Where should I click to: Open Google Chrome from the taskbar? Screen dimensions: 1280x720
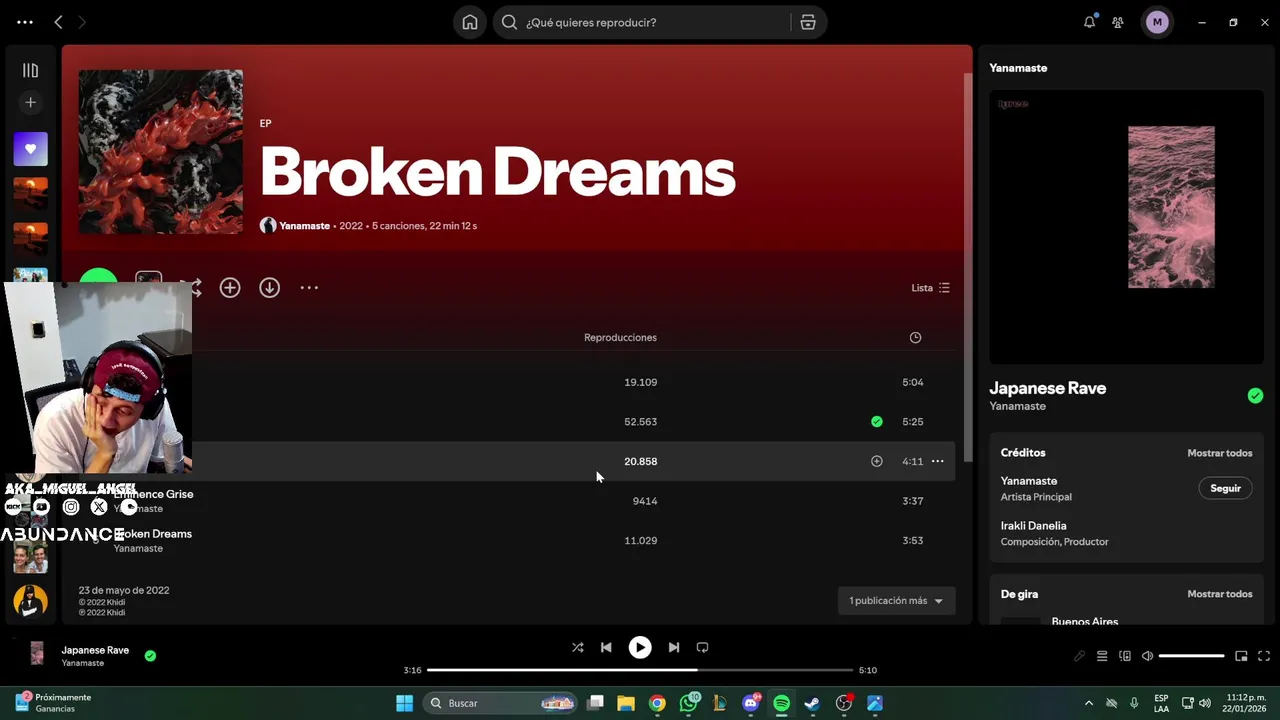(657, 703)
